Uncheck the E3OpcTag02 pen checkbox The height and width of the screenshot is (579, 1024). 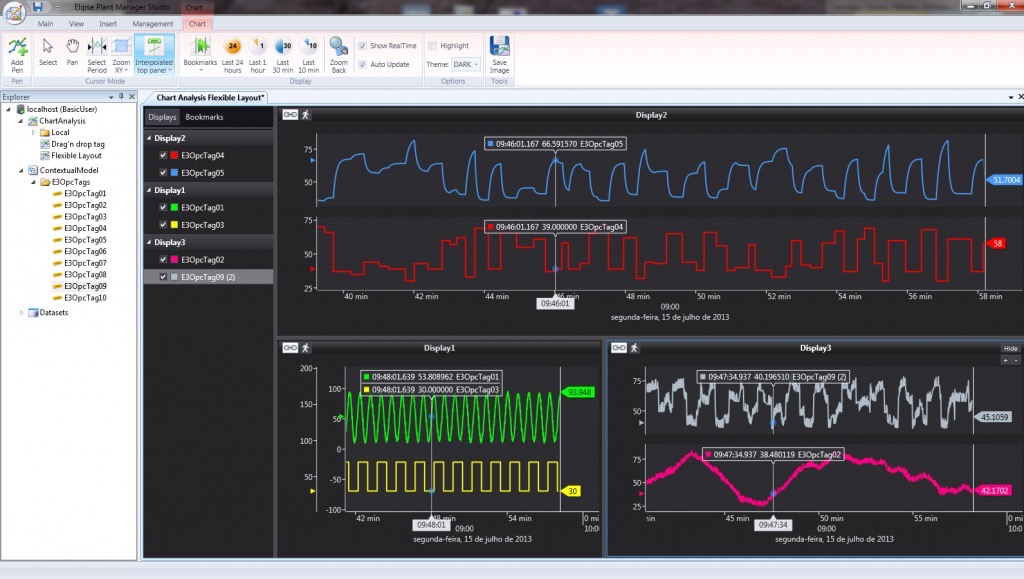click(x=163, y=260)
